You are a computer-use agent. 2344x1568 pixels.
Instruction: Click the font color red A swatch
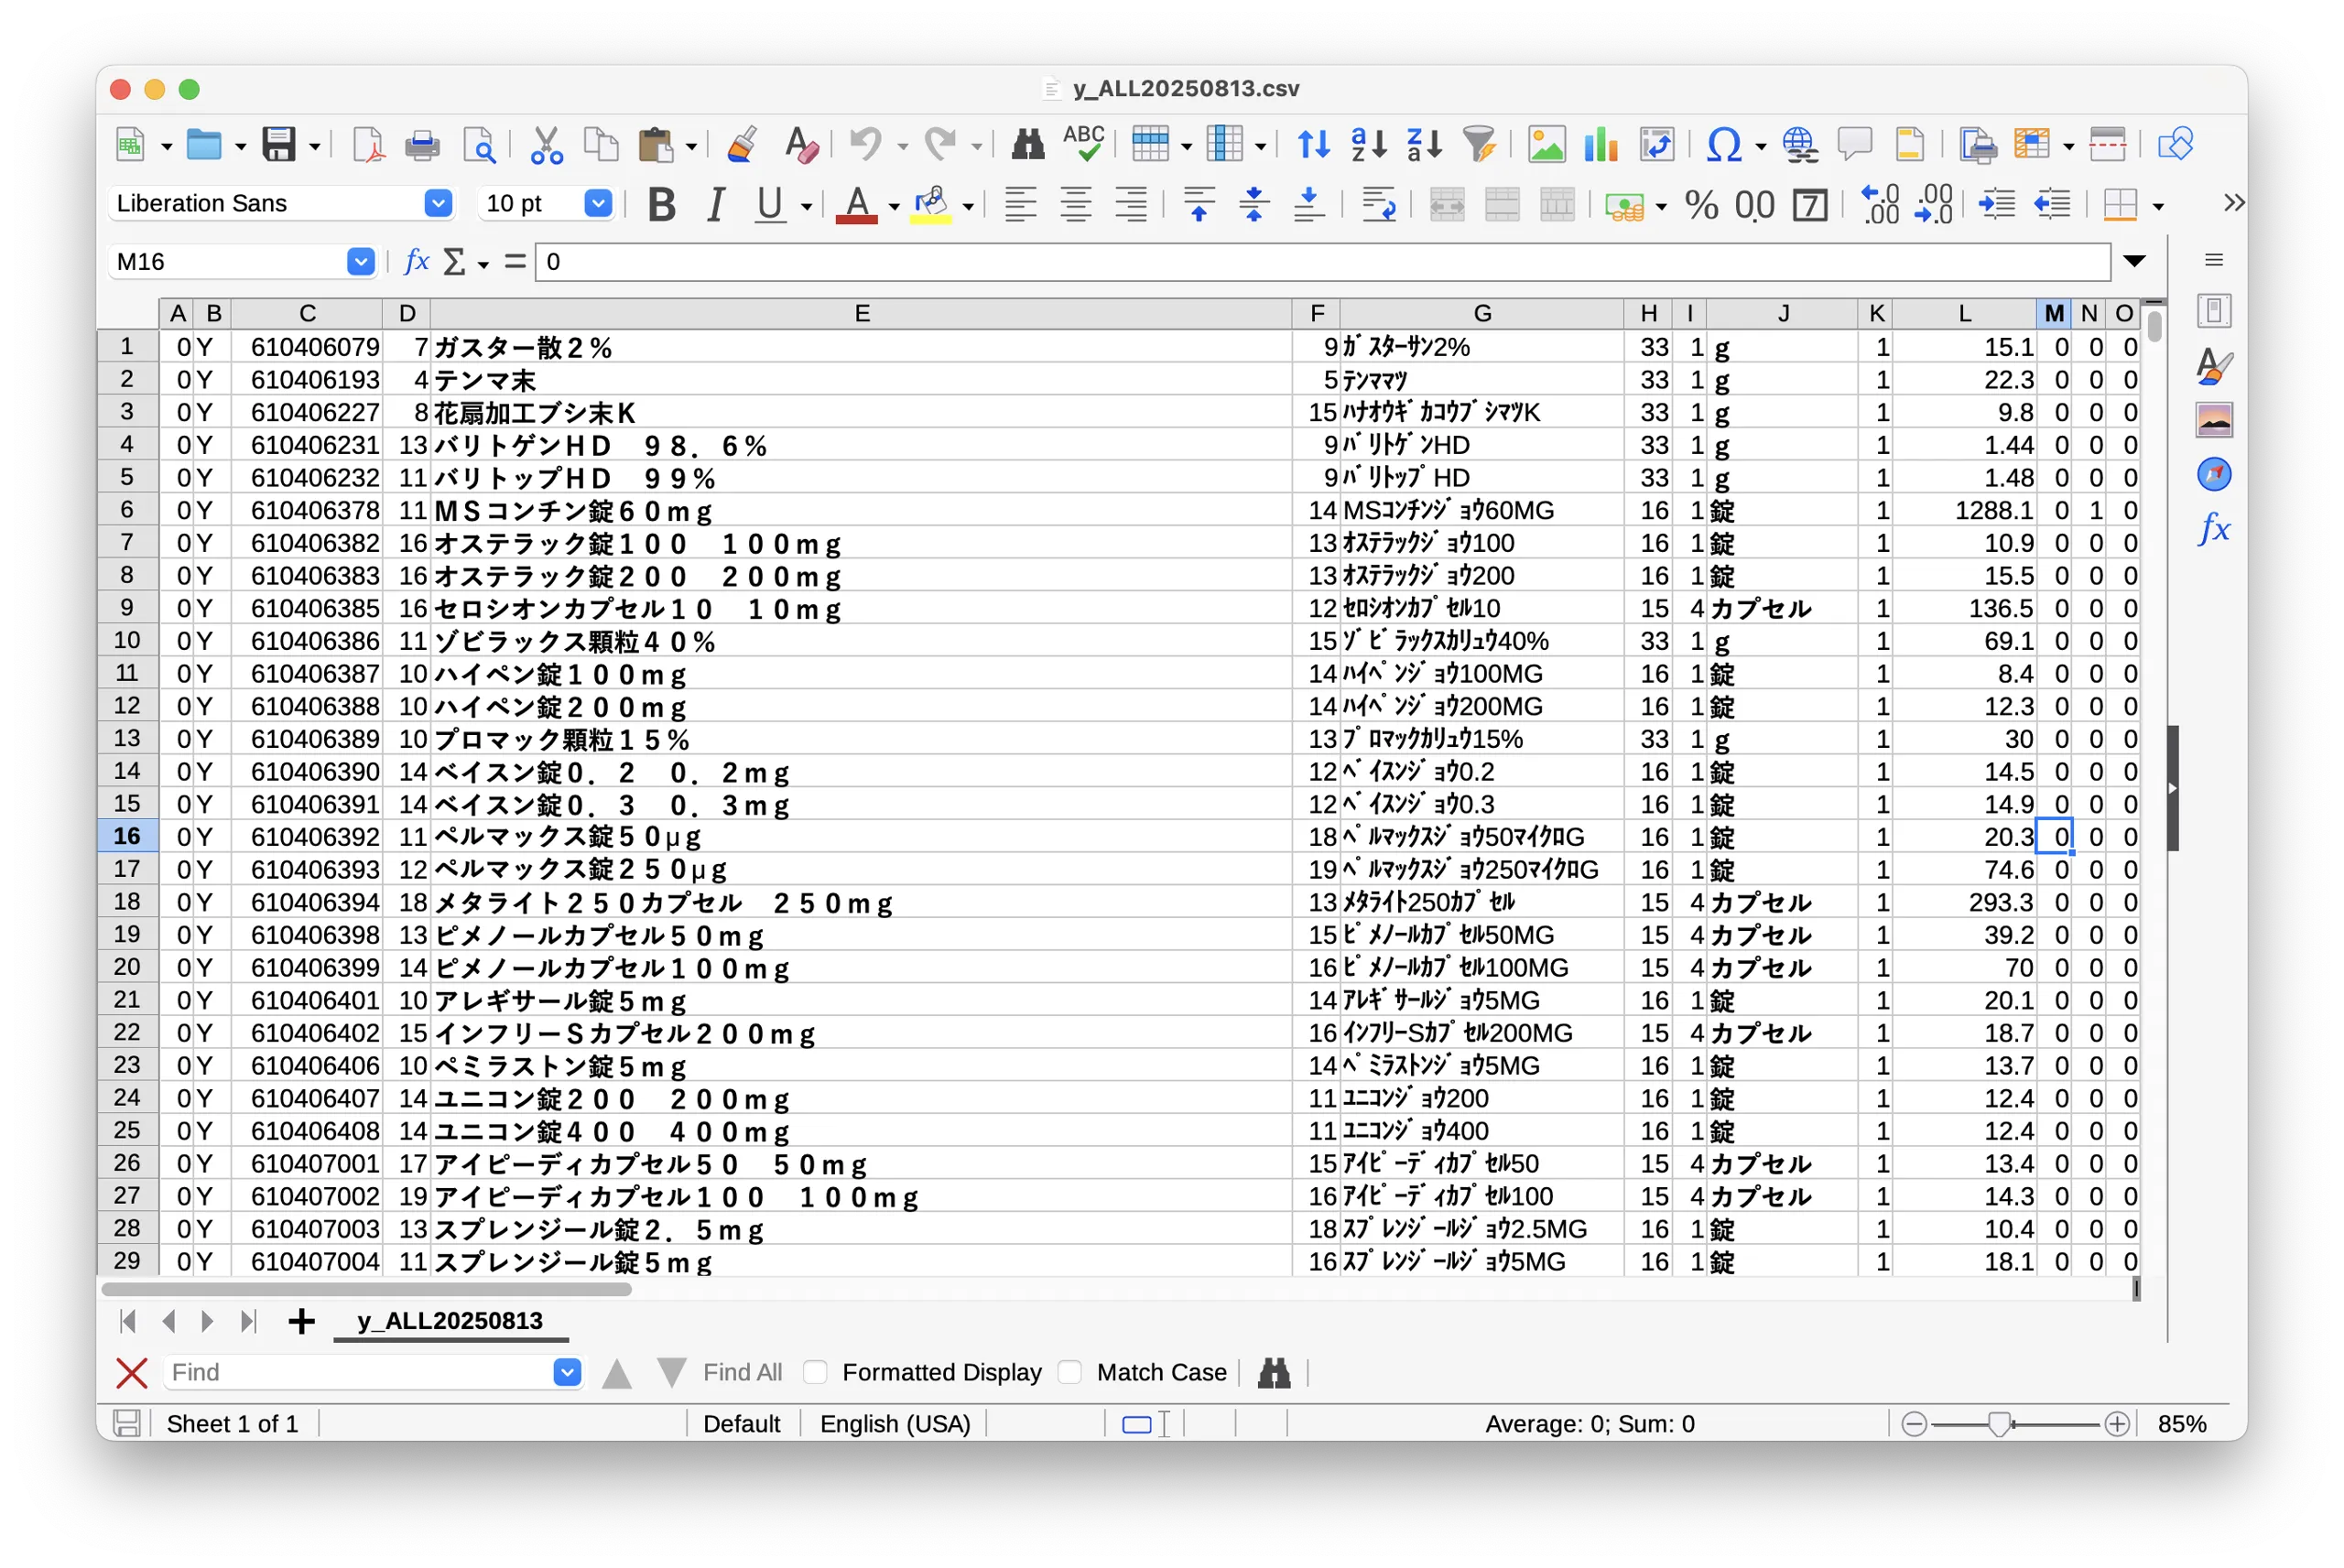click(857, 205)
